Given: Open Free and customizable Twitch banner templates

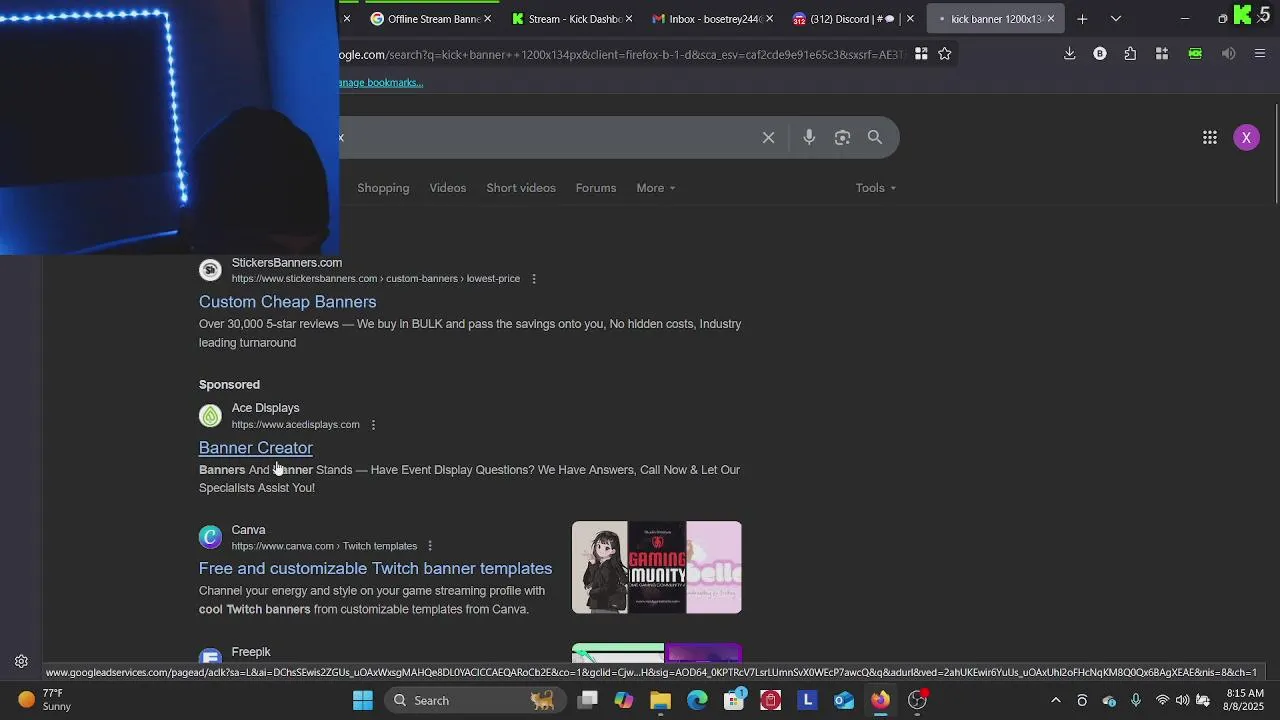Looking at the screenshot, I should click(x=375, y=569).
